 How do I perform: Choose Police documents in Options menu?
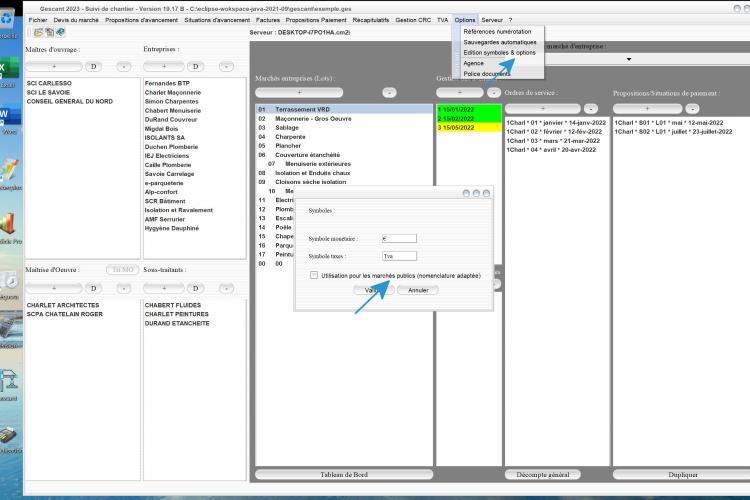[487, 74]
